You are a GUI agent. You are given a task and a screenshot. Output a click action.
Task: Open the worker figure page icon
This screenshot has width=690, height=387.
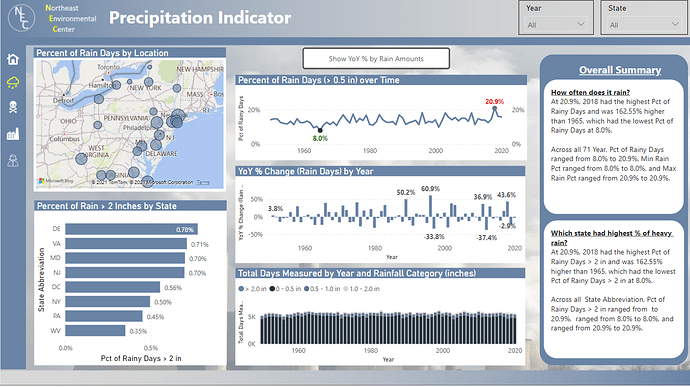coord(13,160)
